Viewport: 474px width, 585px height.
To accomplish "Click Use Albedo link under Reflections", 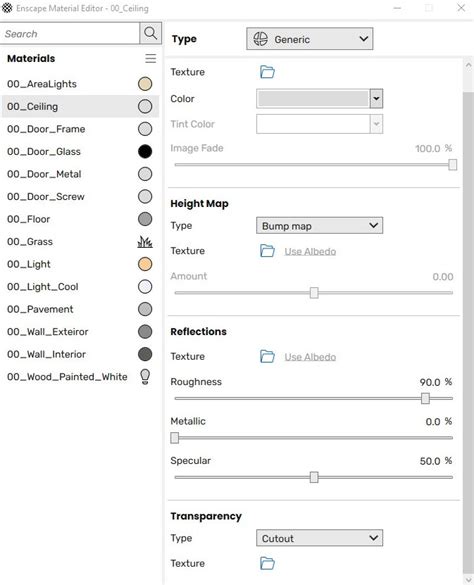I will pos(310,357).
